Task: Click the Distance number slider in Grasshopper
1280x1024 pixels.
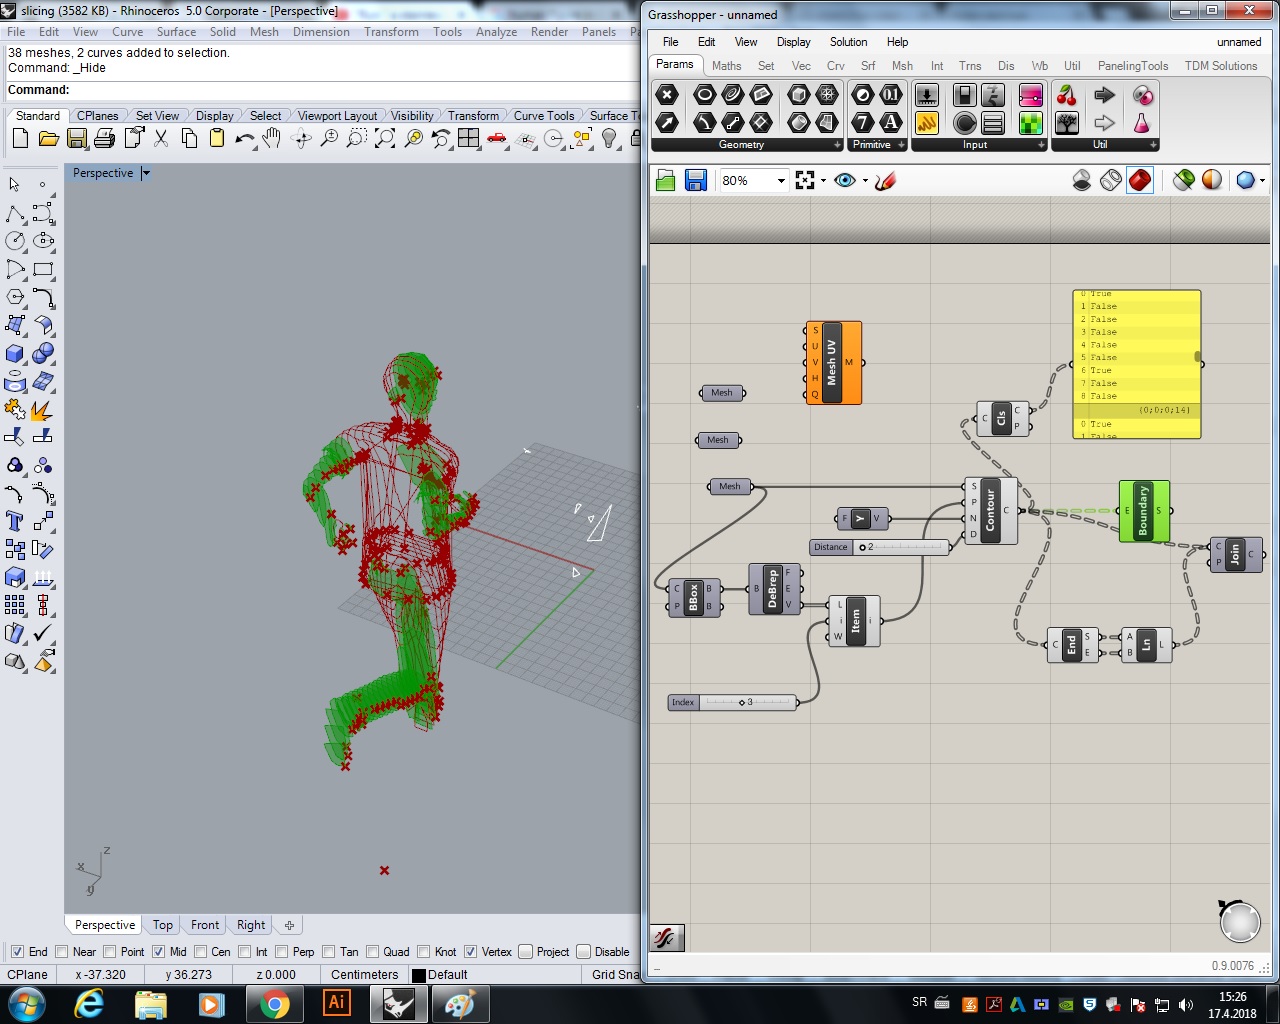Action: [x=880, y=547]
